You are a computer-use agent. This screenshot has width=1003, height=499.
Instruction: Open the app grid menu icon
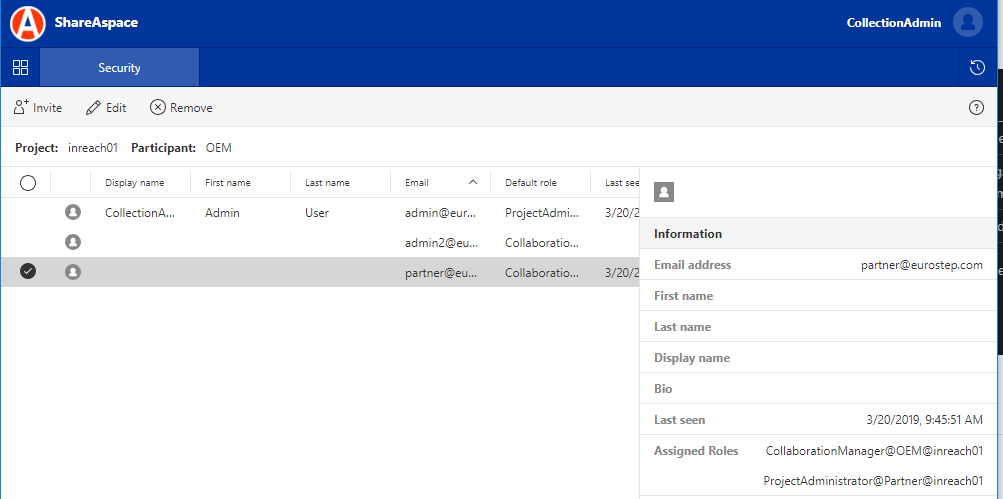[x=20, y=68]
